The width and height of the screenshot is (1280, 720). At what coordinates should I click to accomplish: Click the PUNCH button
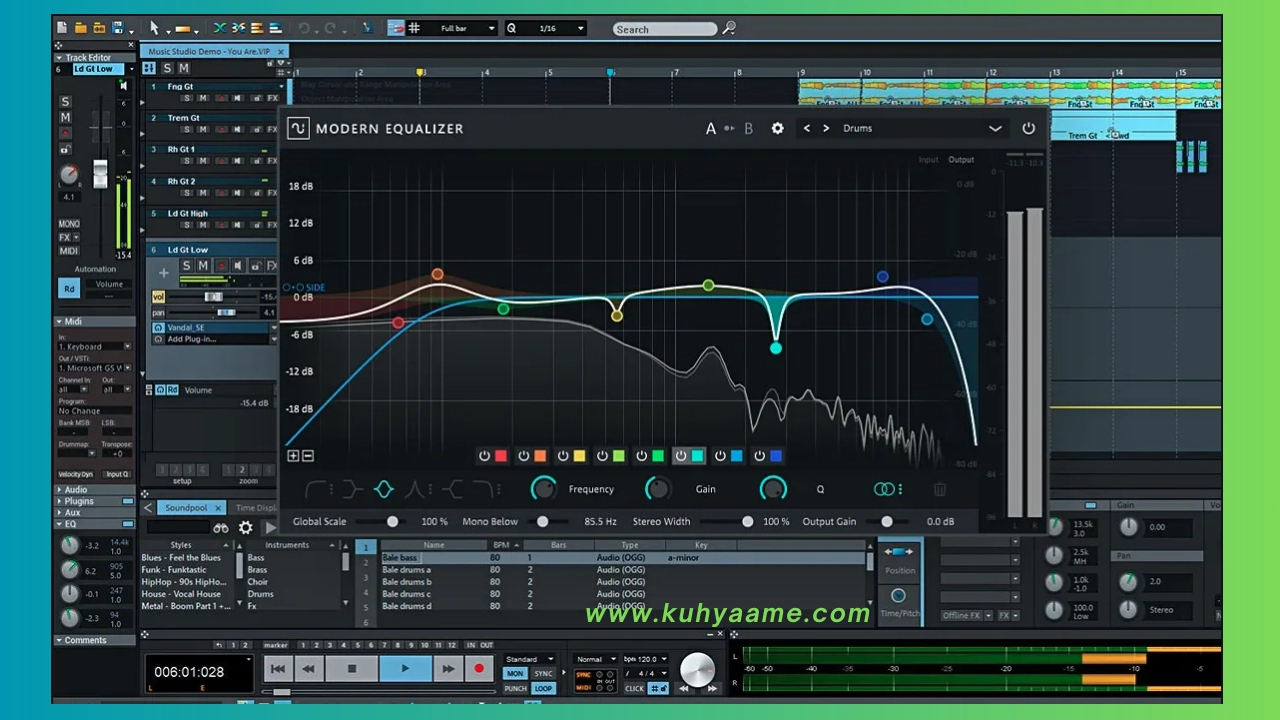tap(515, 688)
